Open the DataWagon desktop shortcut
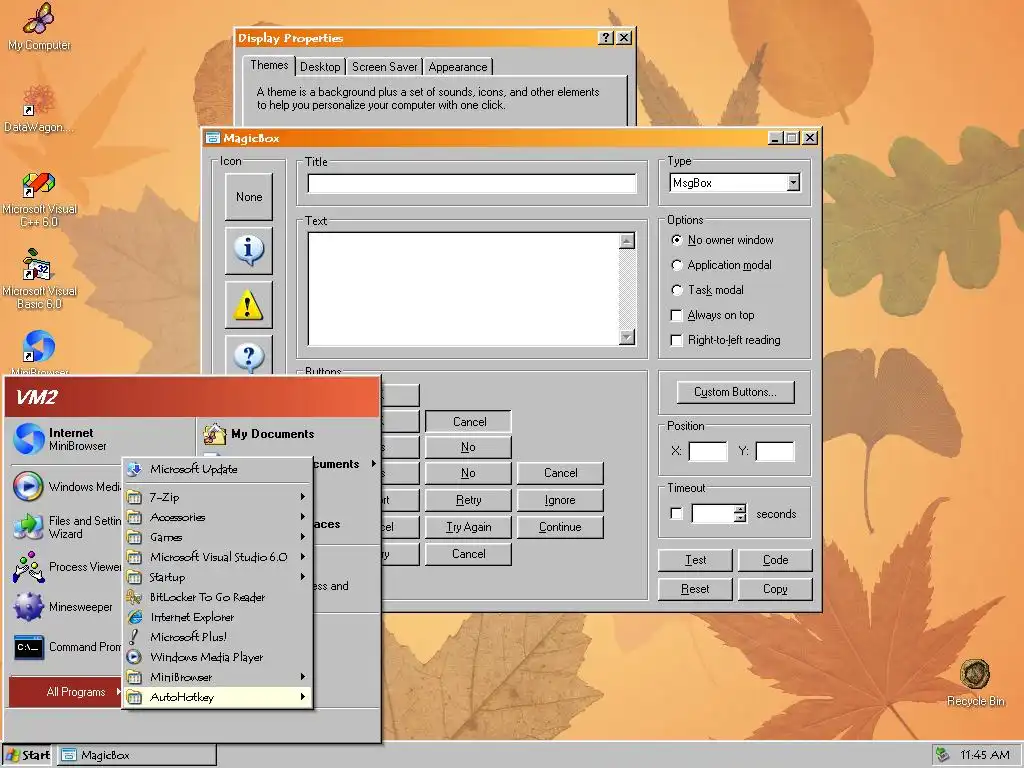 (x=39, y=108)
